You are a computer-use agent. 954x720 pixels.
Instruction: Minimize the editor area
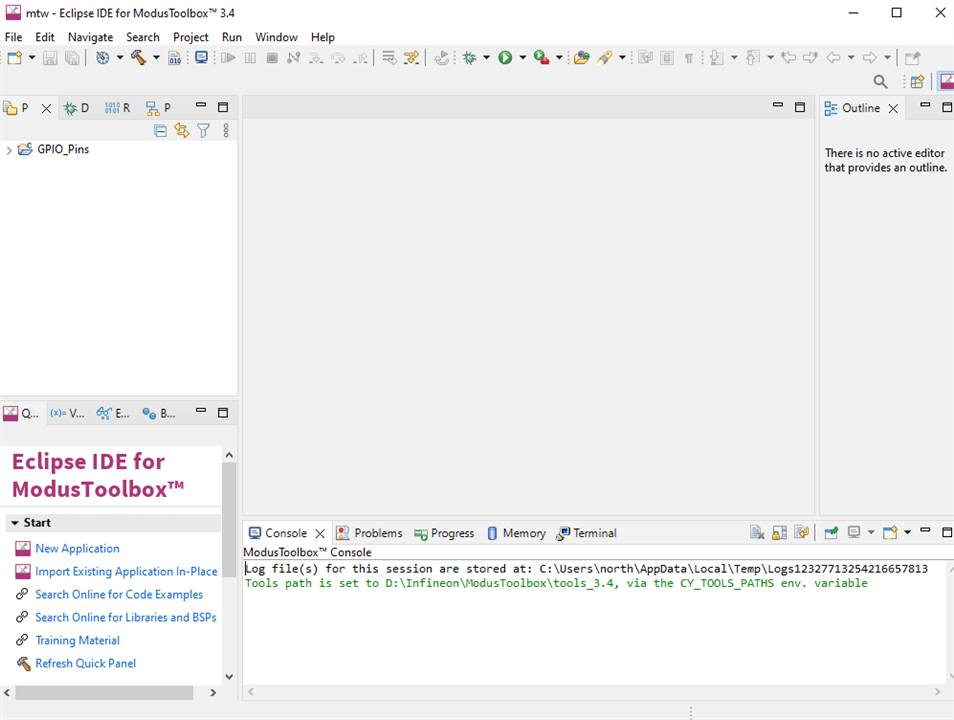tap(778, 106)
